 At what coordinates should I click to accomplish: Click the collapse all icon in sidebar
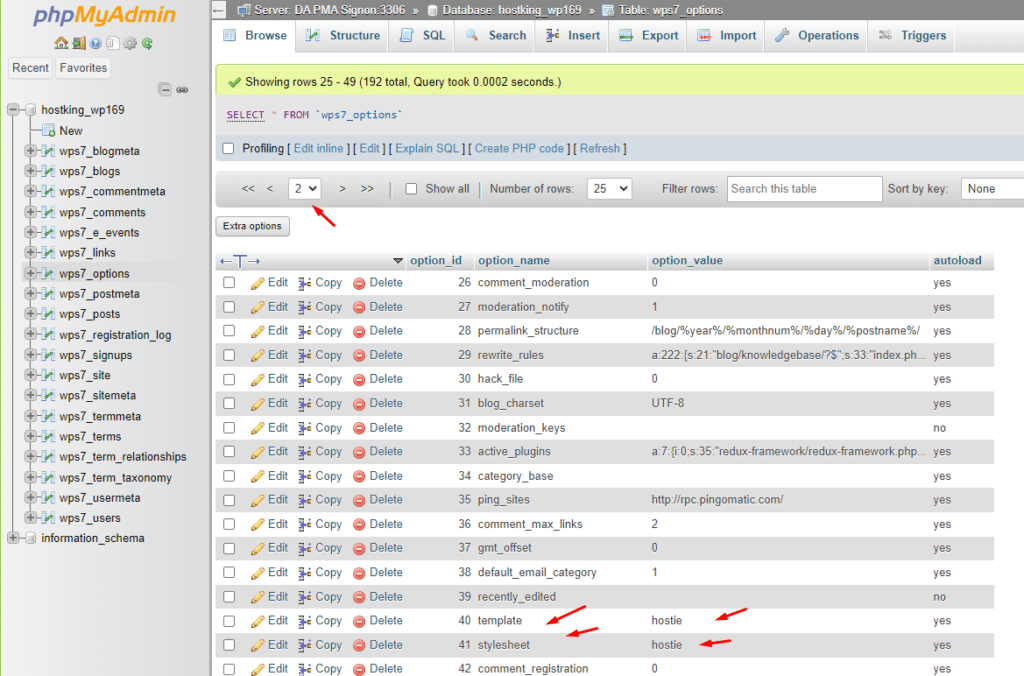pos(165,89)
